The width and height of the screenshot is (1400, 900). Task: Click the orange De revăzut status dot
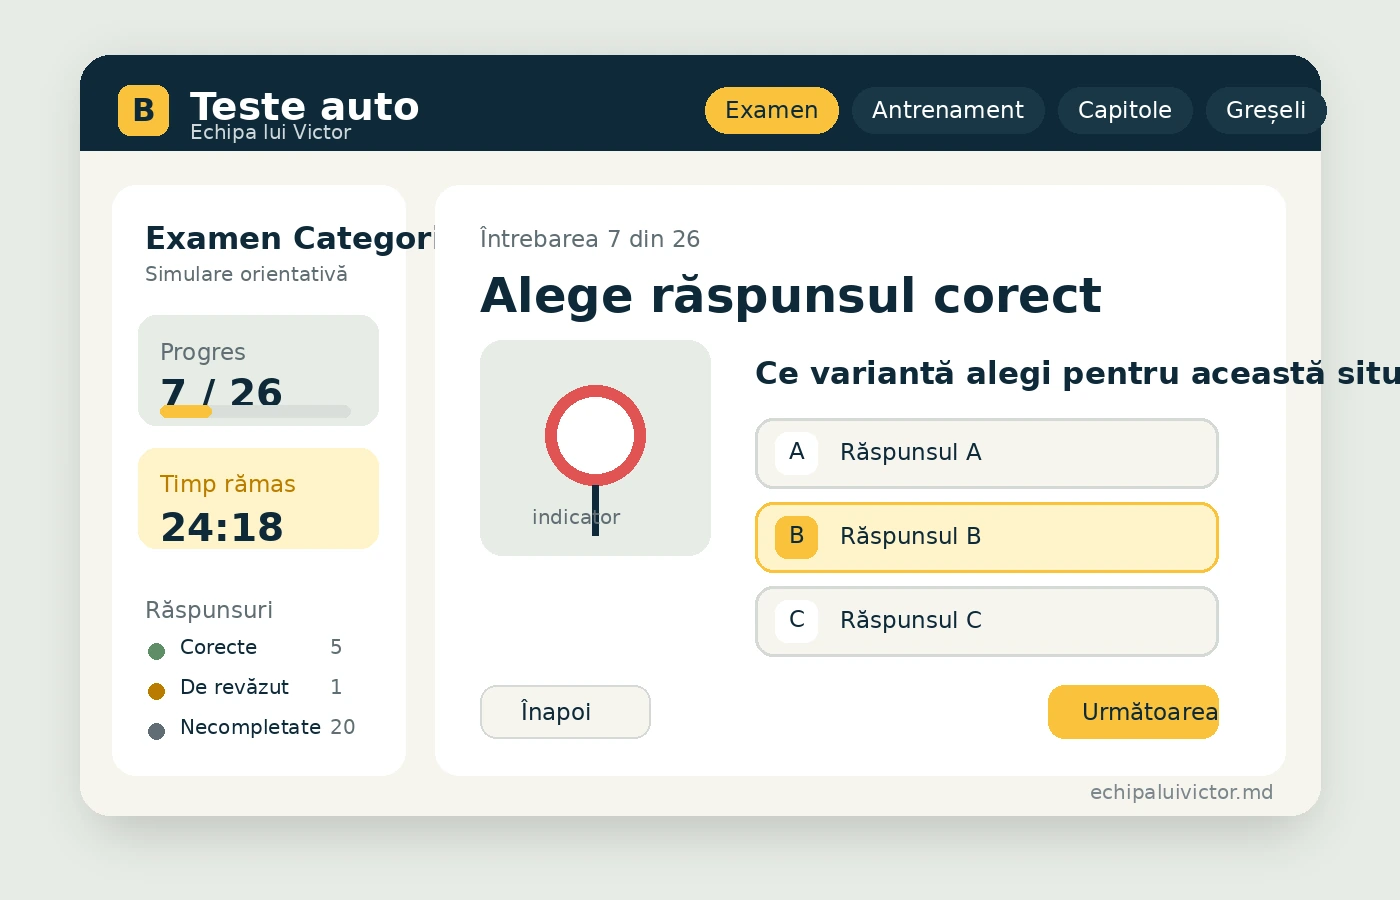[x=156, y=691]
